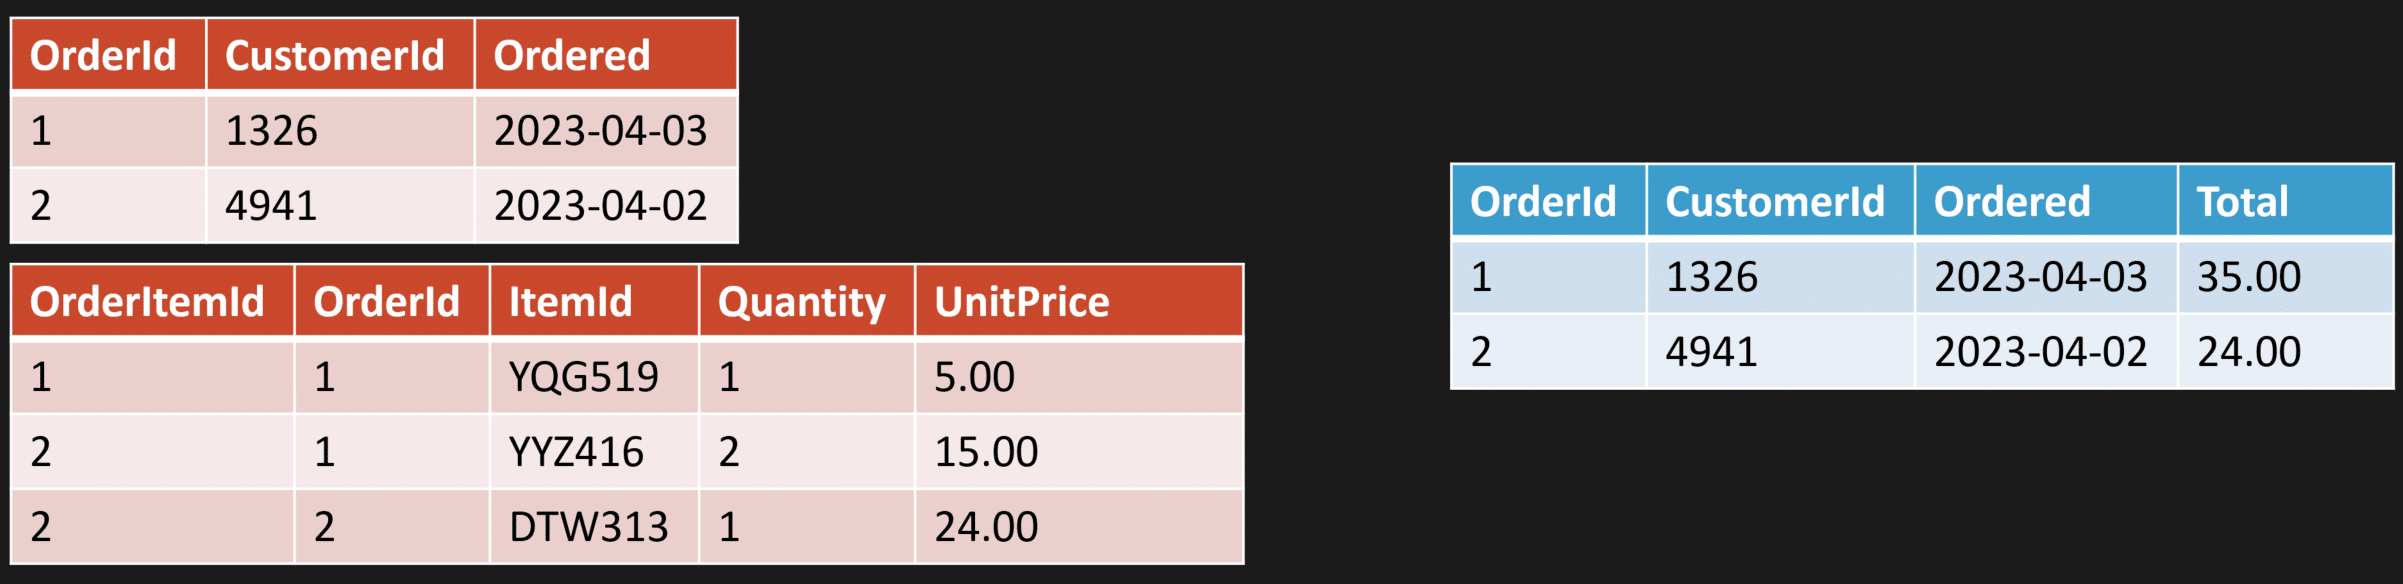
Task: Click the ItemId column header
Action: click(570, 302)
